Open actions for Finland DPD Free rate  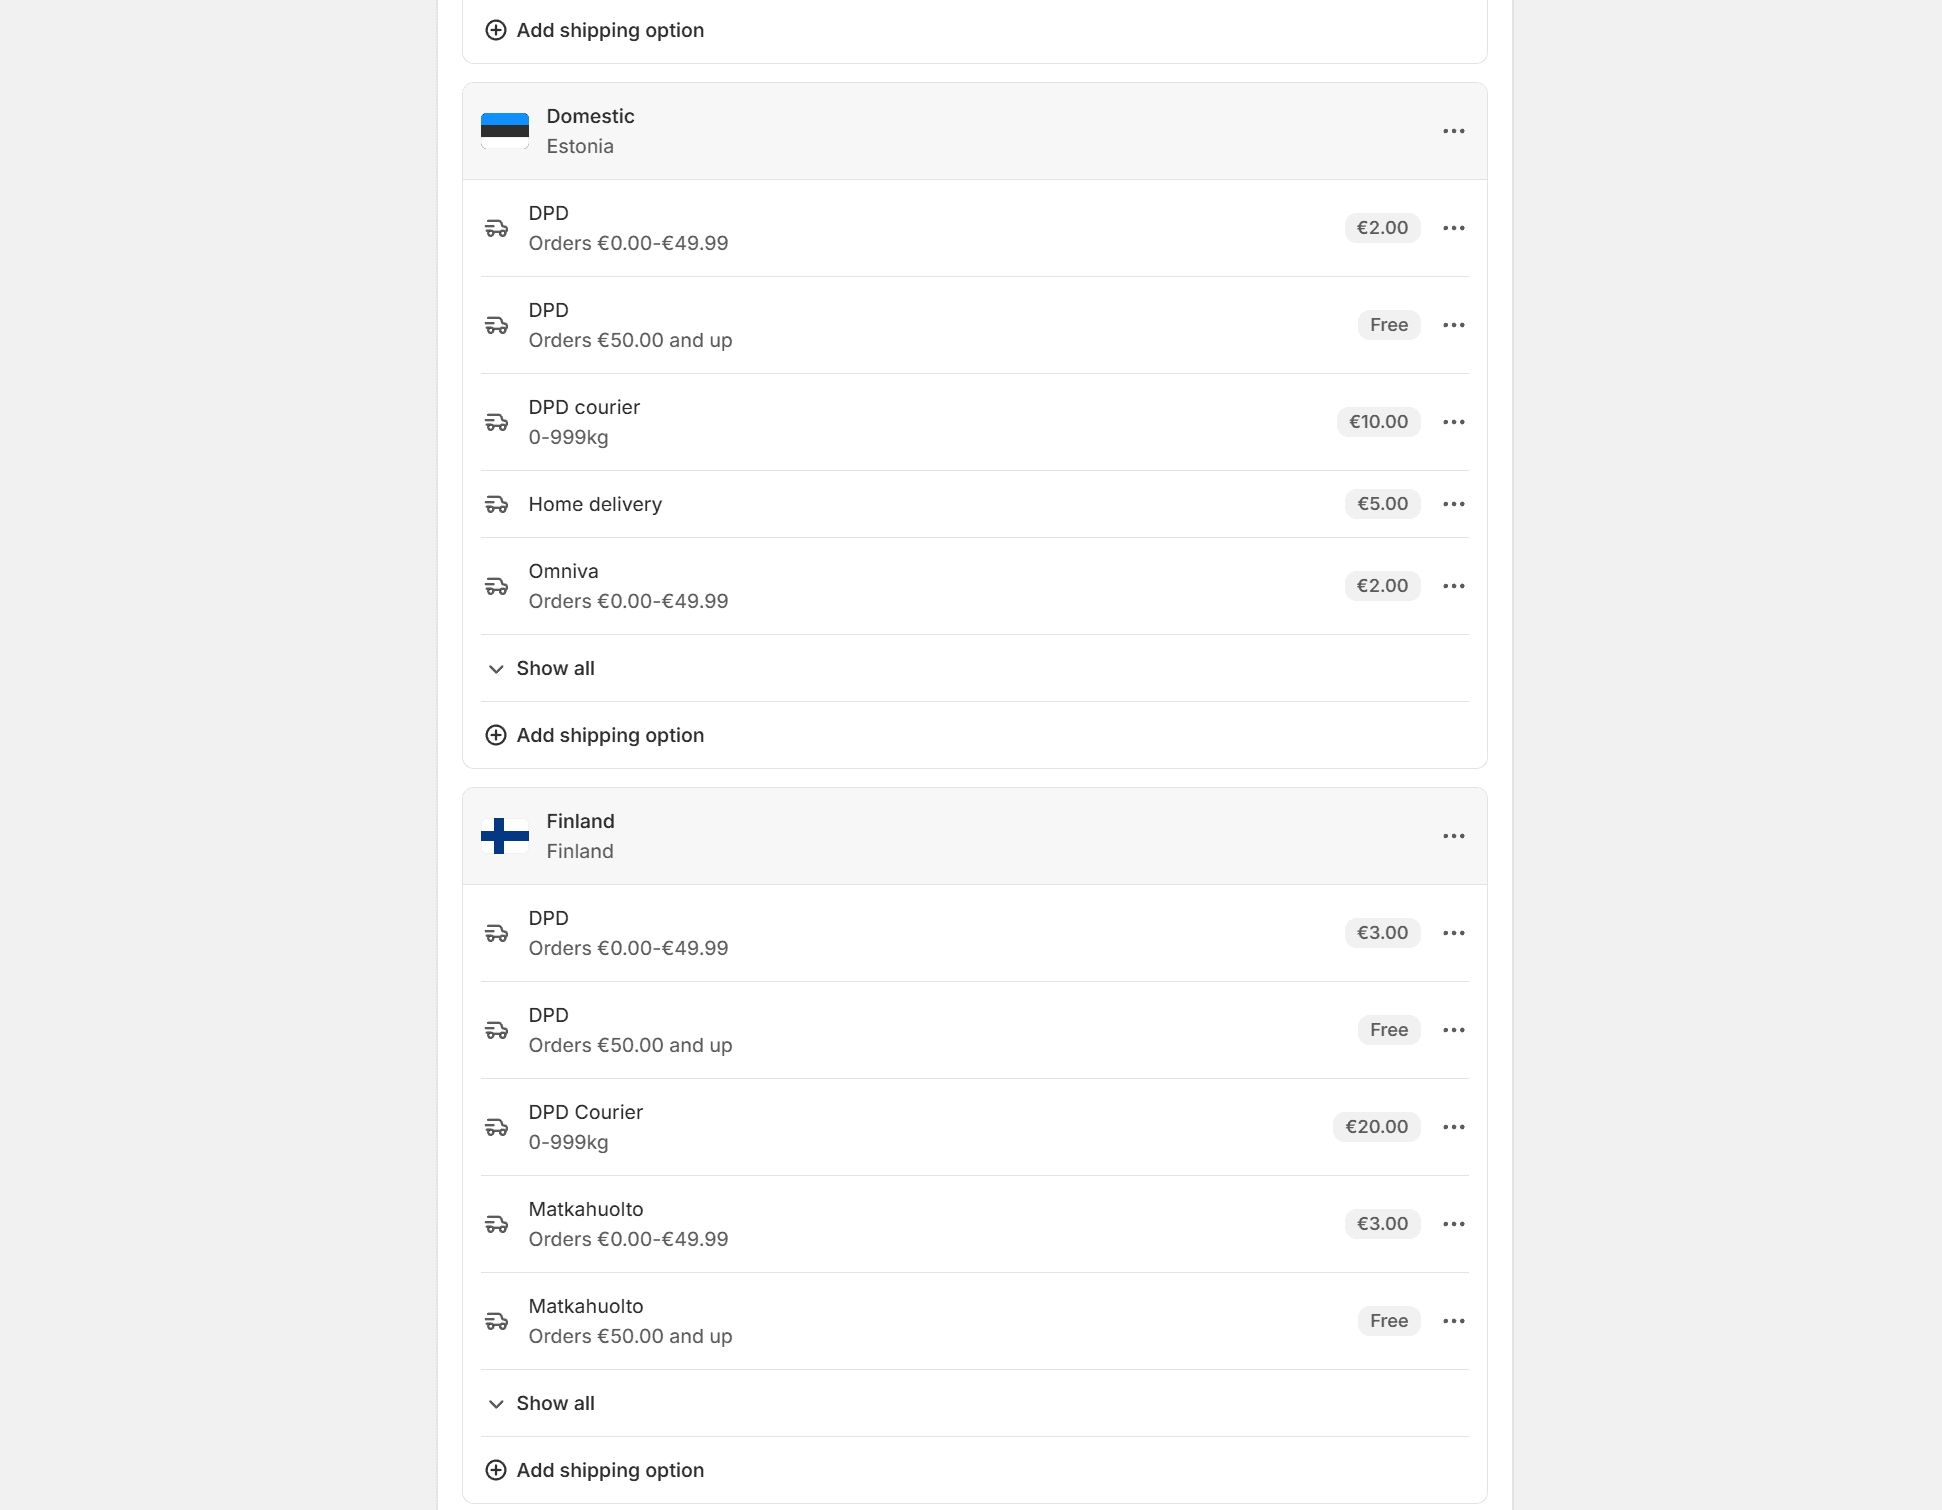(x=1453, y=1030)
